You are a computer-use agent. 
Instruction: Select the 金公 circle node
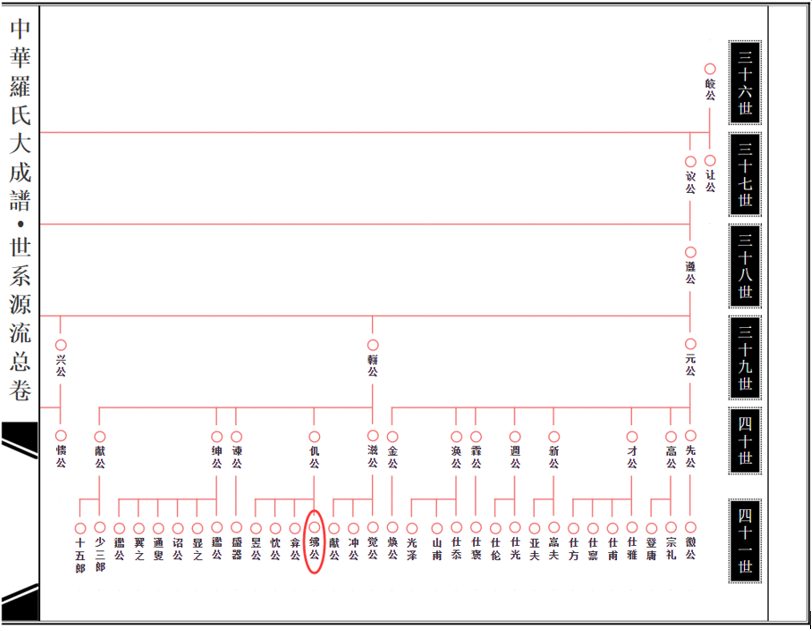pyautogui.click(x=392, y=437)
